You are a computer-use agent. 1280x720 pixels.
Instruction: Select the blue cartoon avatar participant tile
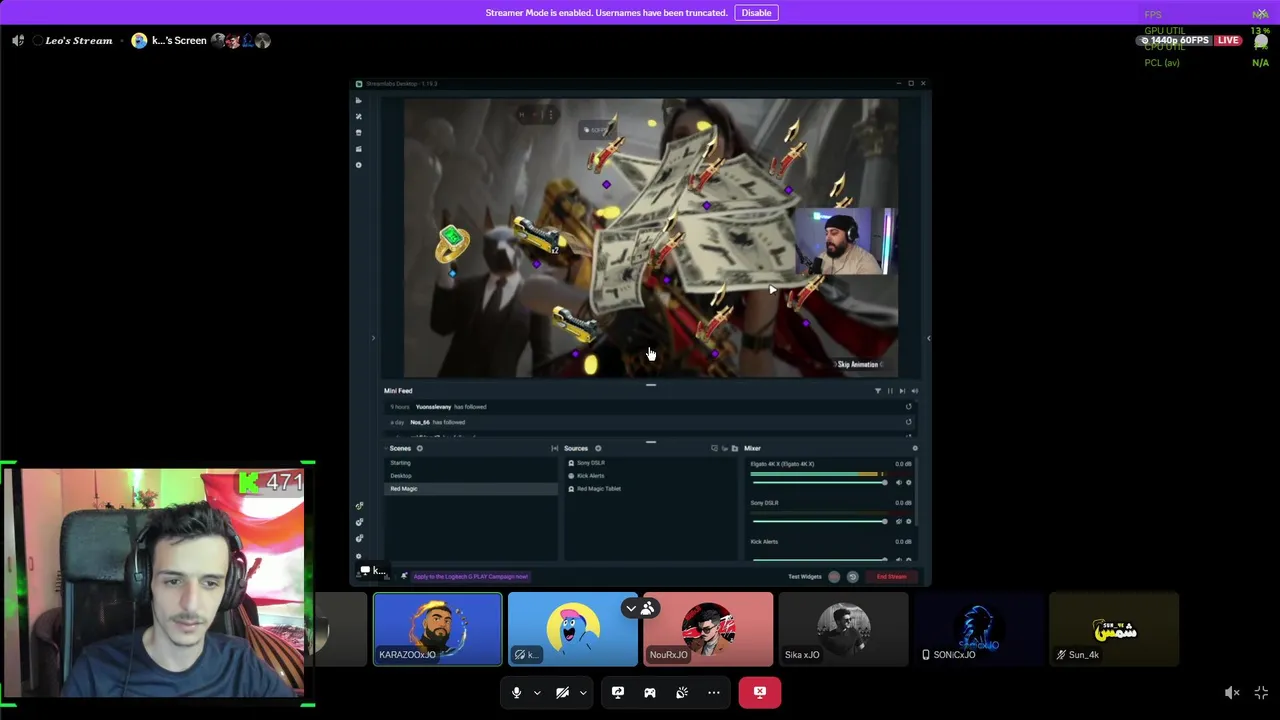click(572, 629)
